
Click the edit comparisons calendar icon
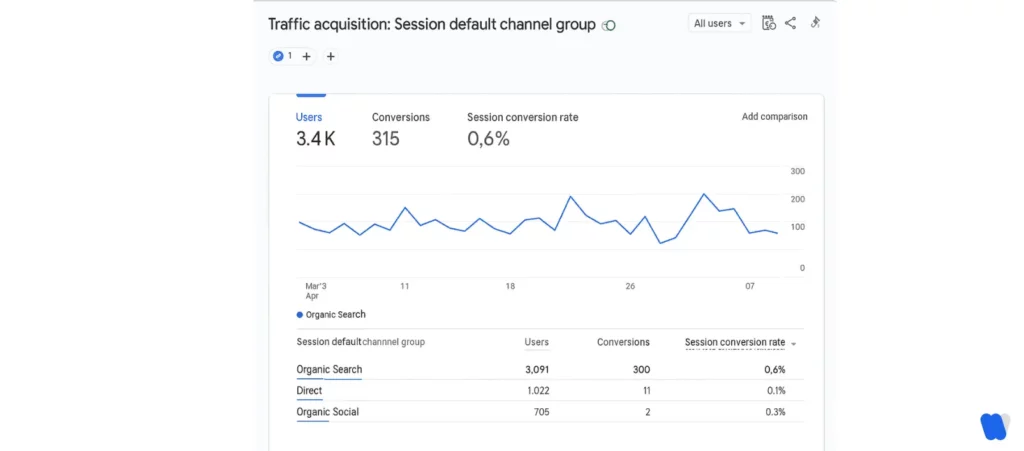coord(769,23)
